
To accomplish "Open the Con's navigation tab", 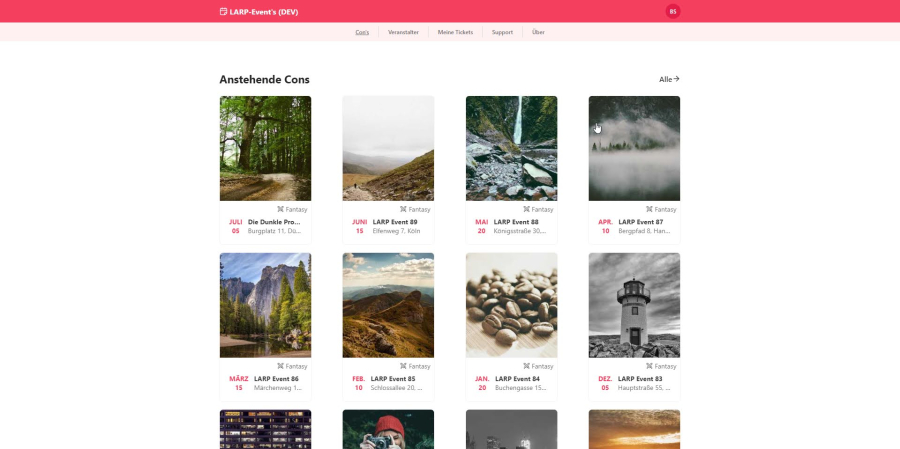I will click(362, 32).
